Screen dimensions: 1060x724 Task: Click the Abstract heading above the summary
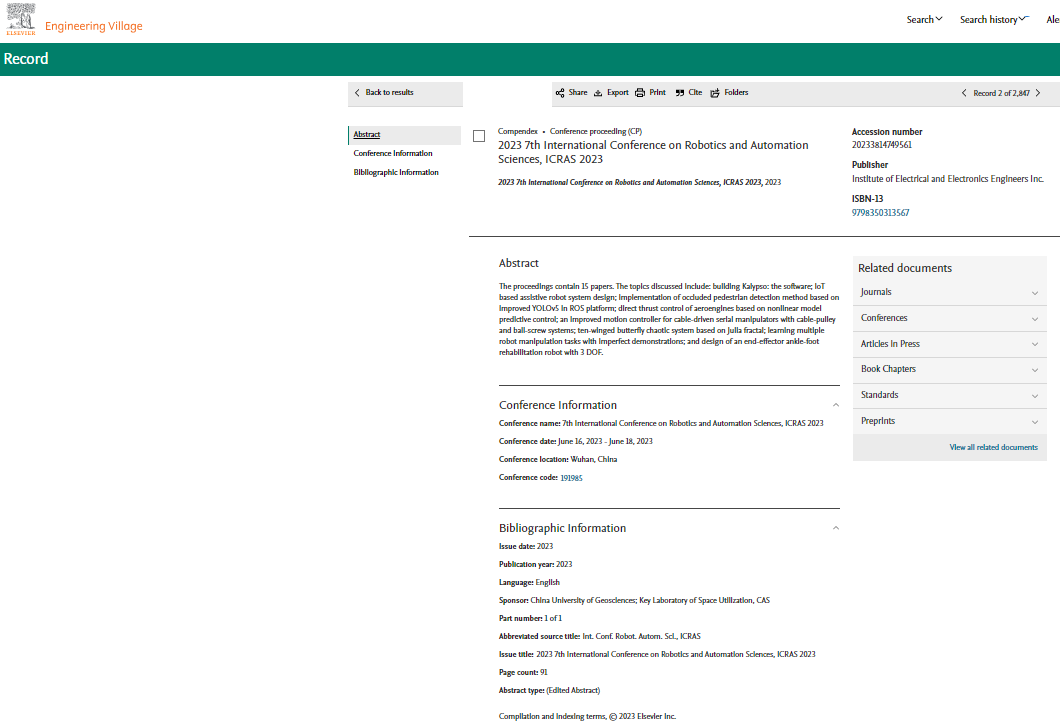pyautogui.click(x=519, y=263)
